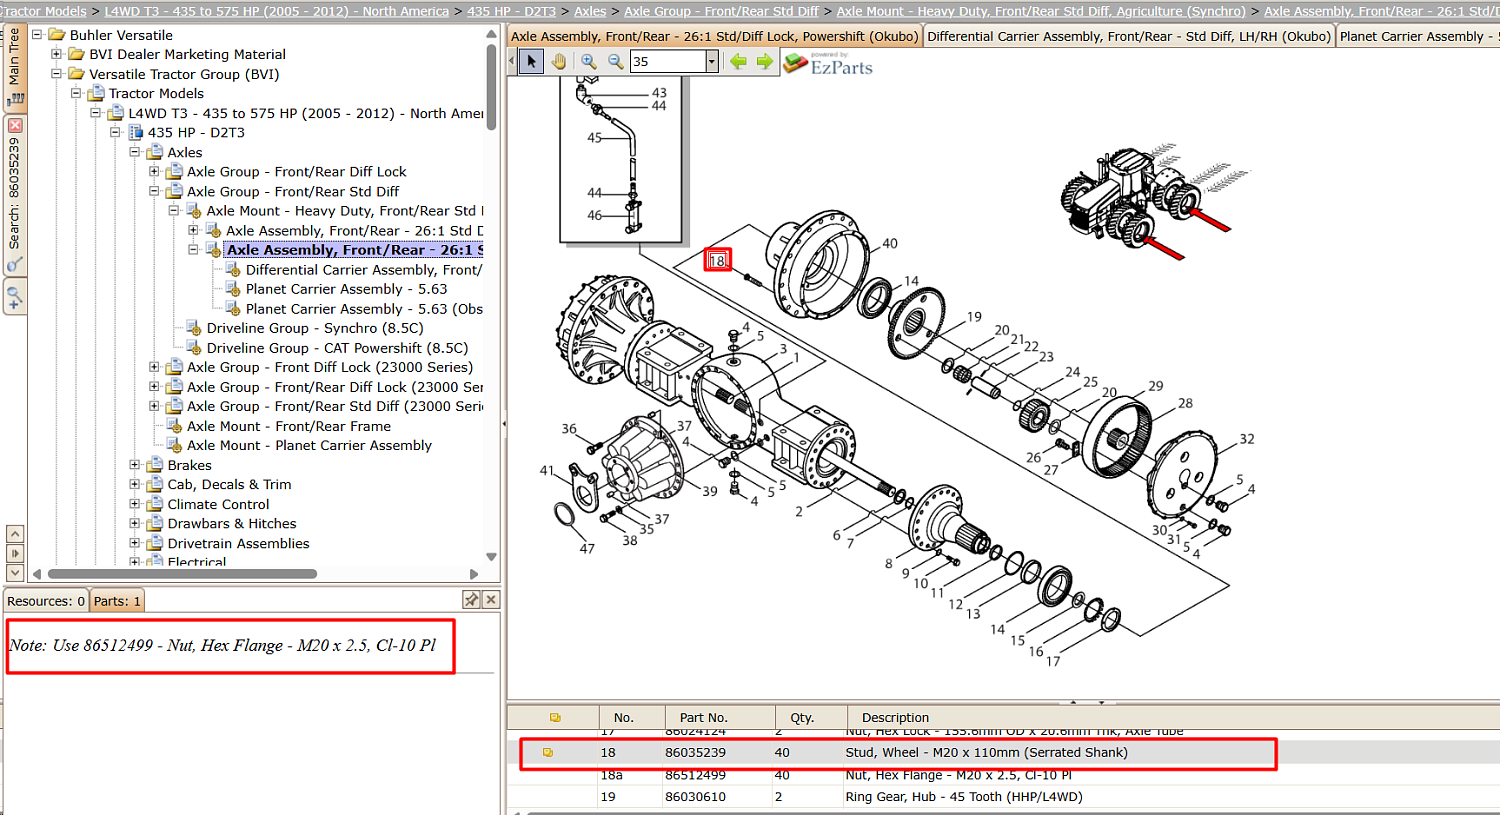
Task: Select the row for part 86030610 Ring Gear
Action: pyautogui.click(x=1003, y=797)
